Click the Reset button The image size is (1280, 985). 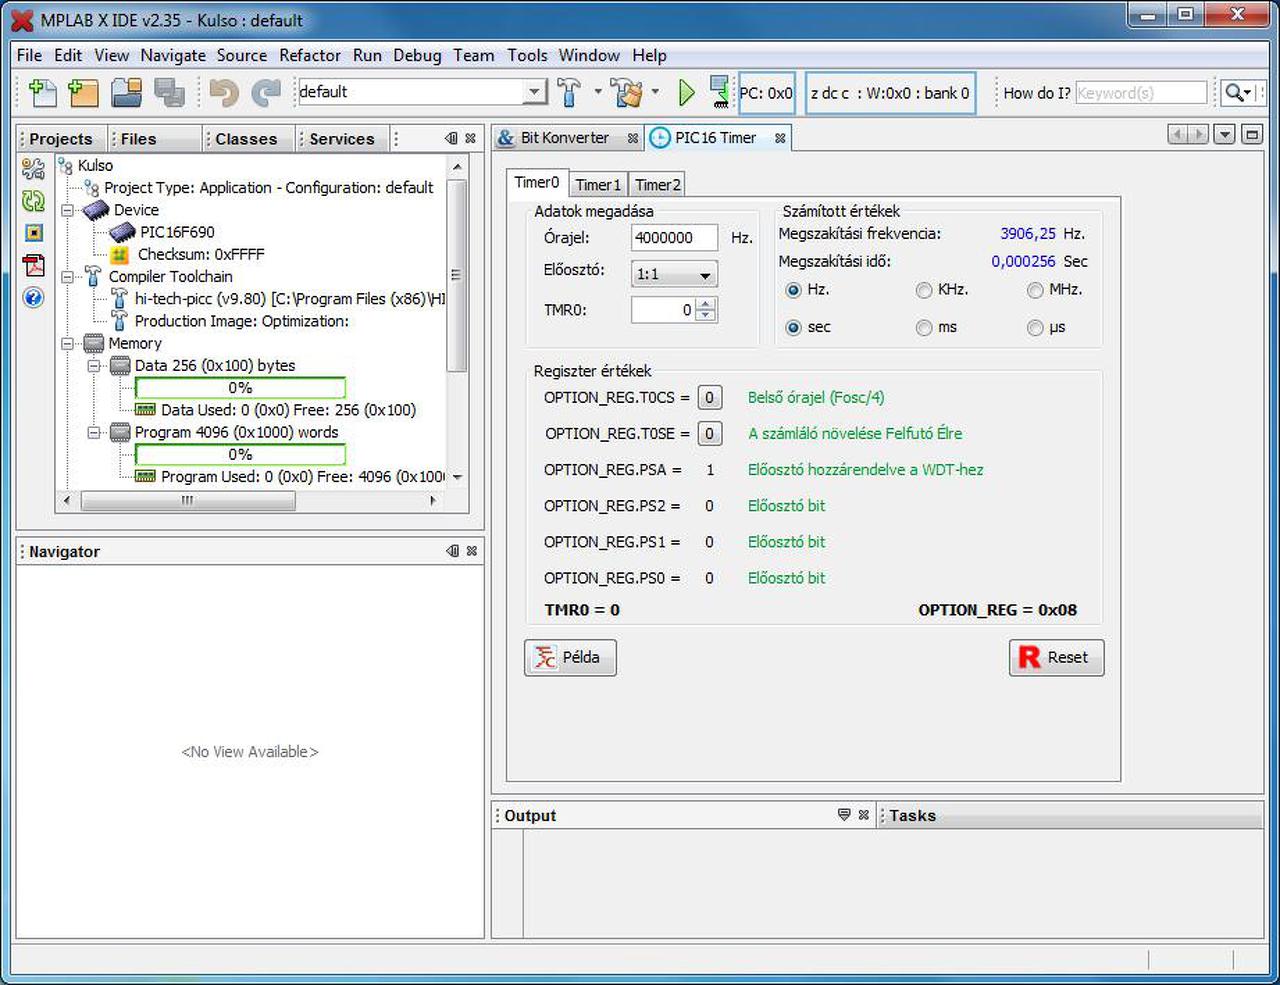click(x=1056, y=657)
